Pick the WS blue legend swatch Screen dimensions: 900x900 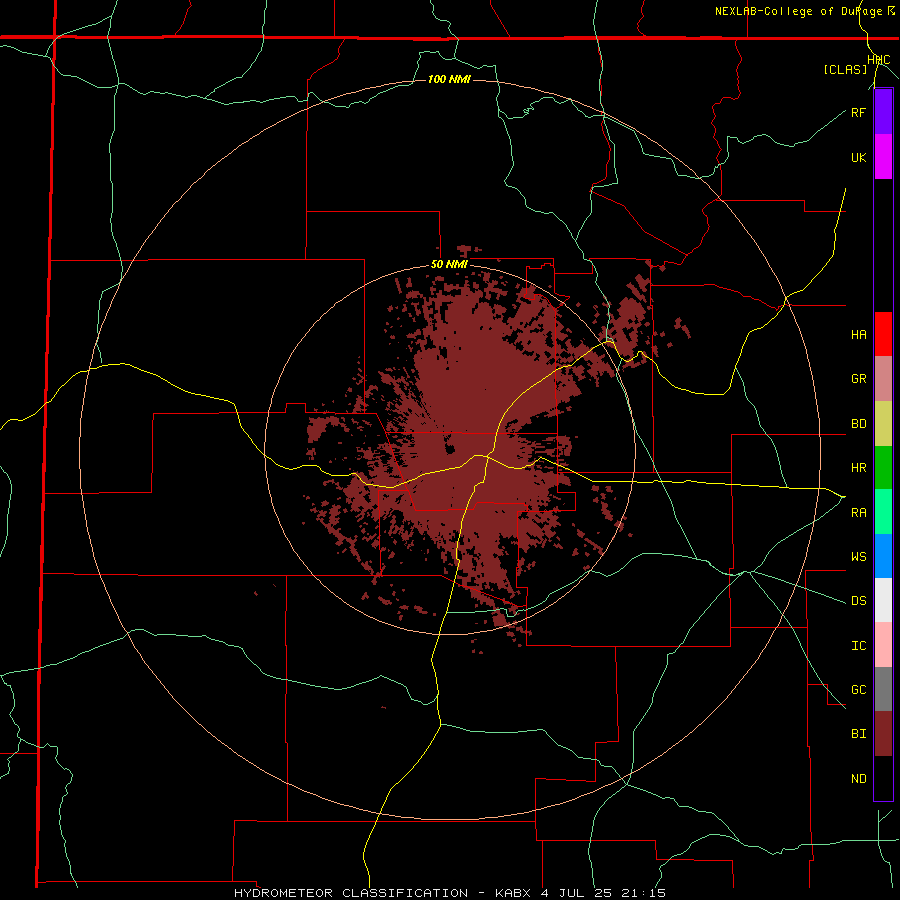point(883,556)
